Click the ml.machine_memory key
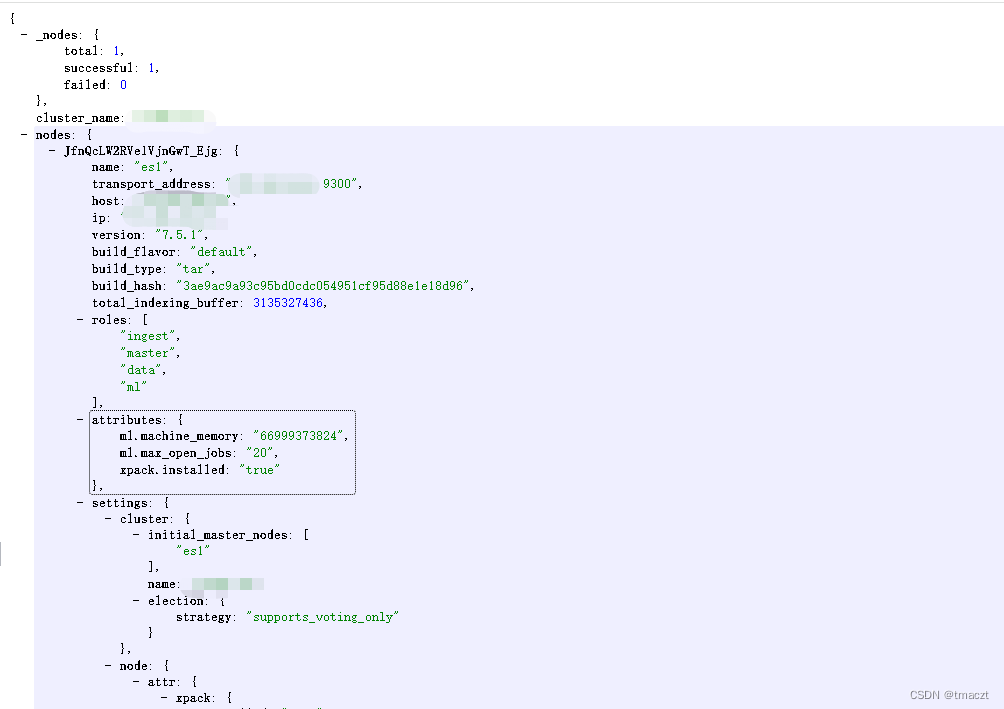Viewport: 1004px width, 709px height. pos(179,436)
